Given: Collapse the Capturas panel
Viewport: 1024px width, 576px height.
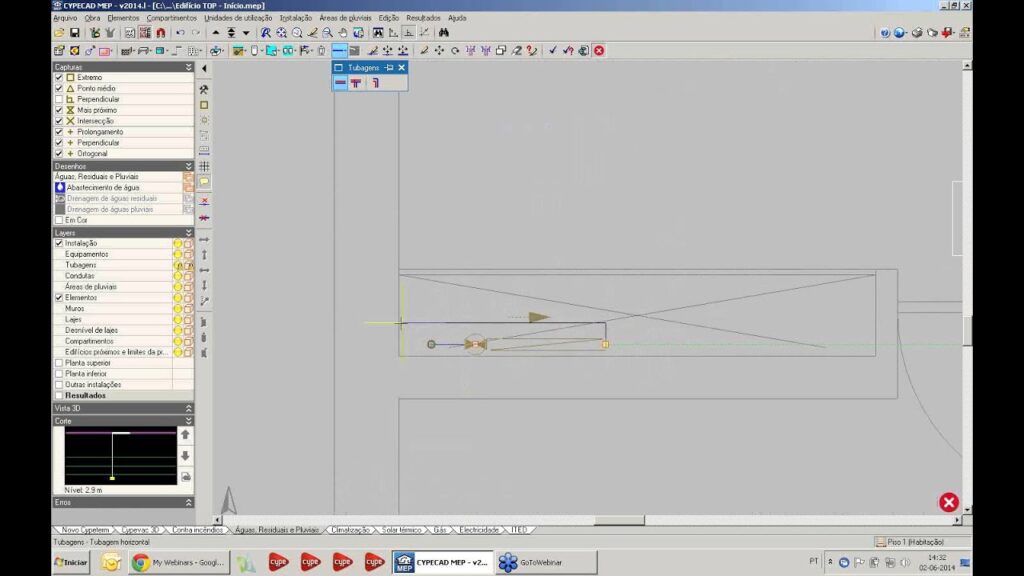Looking at the screenshot, I should [188, 67].
